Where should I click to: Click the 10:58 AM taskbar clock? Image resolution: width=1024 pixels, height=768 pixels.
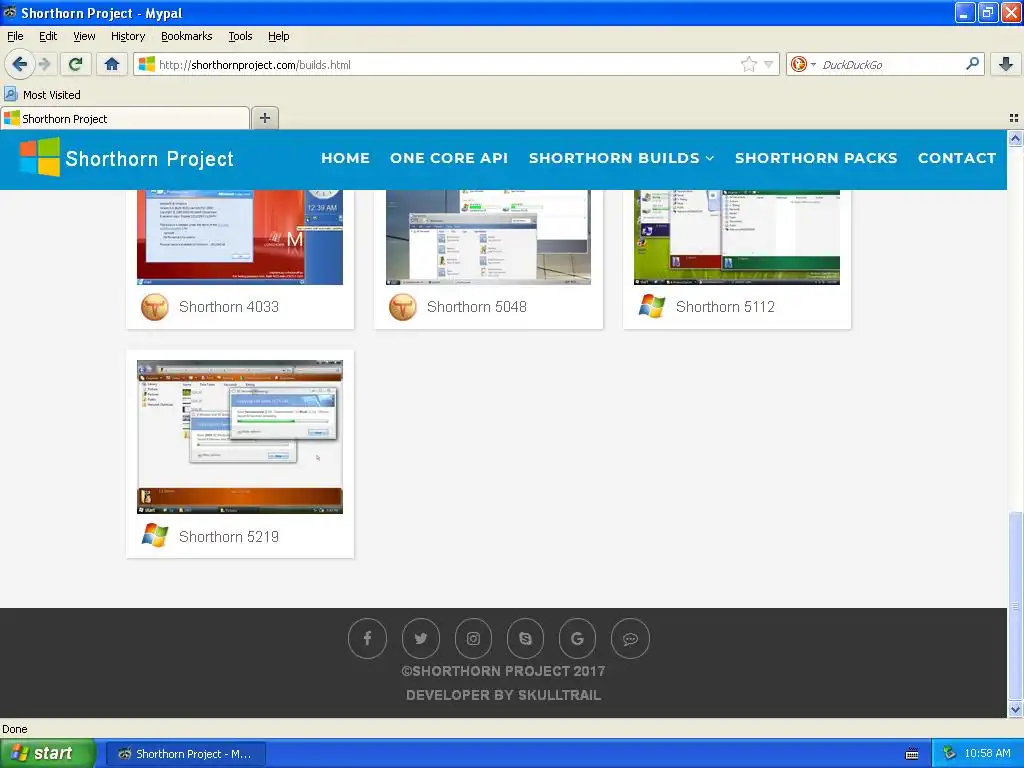click(987, 754)
